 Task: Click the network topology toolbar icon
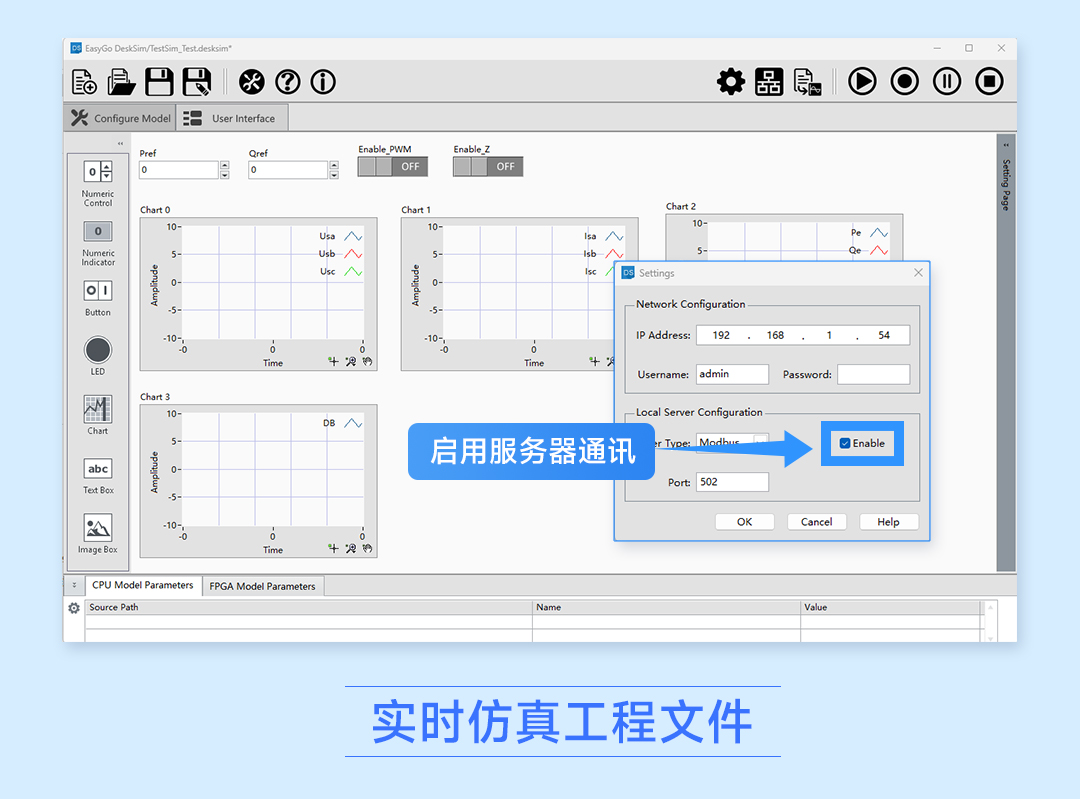tap(769, 81)
